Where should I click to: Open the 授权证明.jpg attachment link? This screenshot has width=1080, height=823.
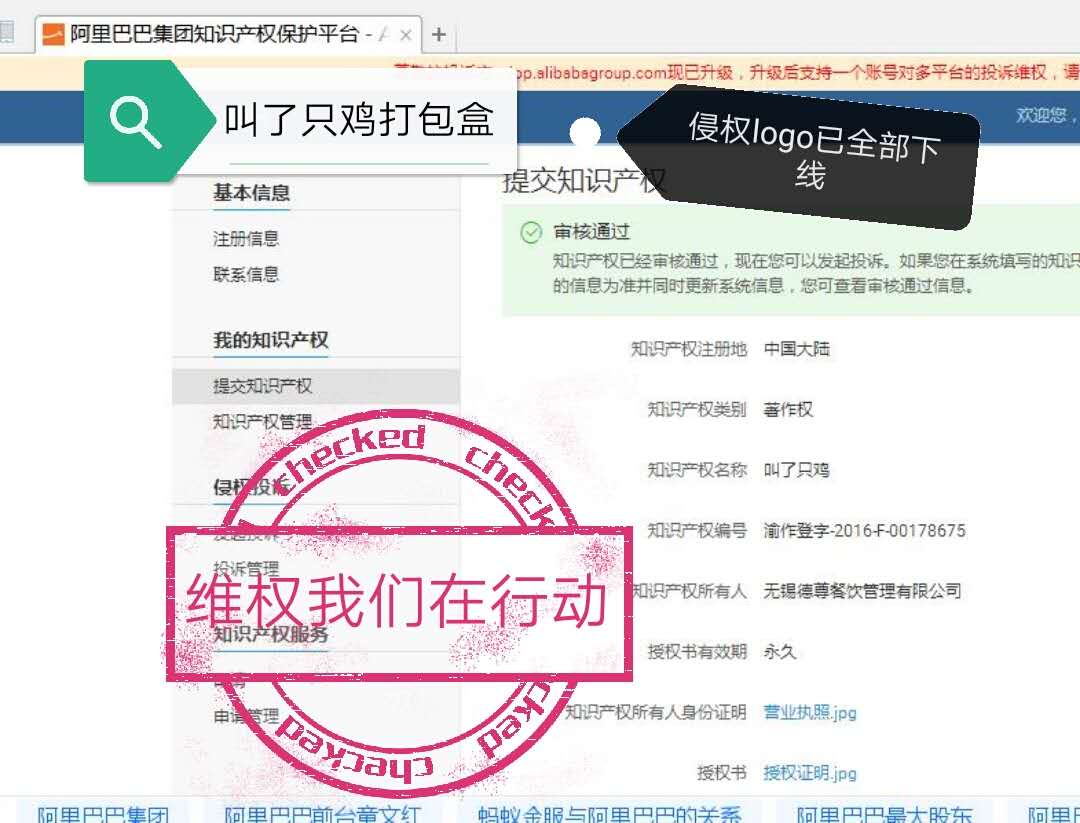[x=810, y=773]
